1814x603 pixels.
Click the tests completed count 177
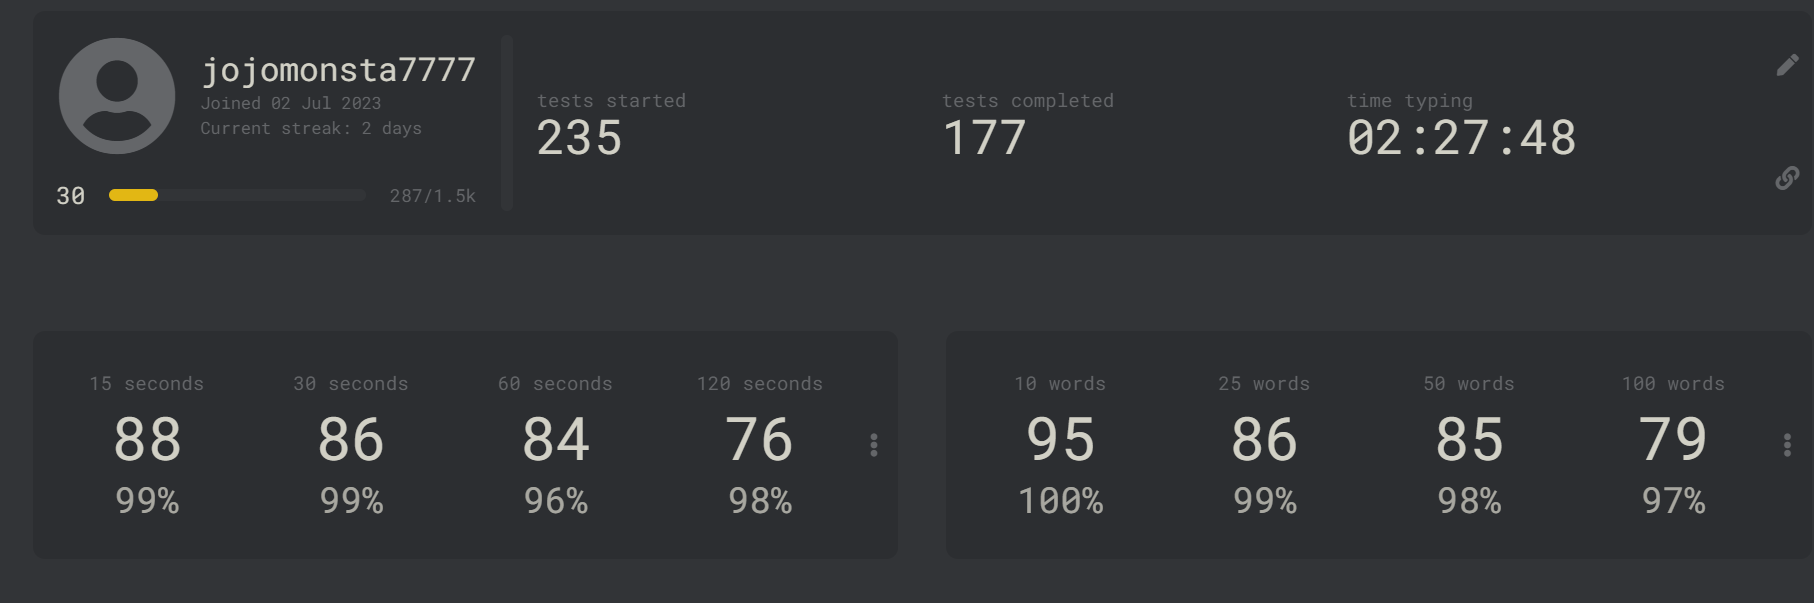click(x=984, y=138)
